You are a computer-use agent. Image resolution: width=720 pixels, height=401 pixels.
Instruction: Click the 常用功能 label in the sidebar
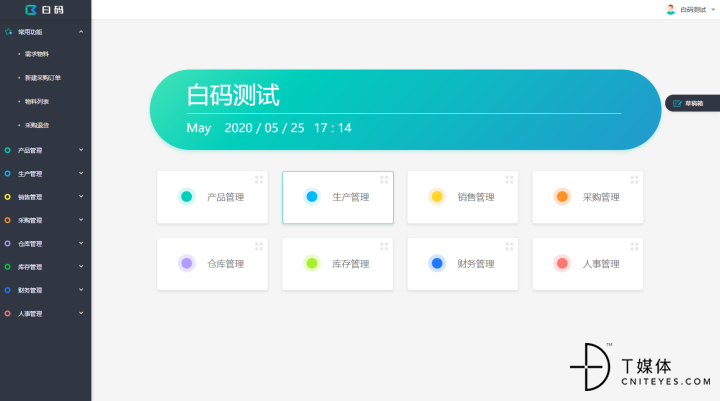(30, 32)
